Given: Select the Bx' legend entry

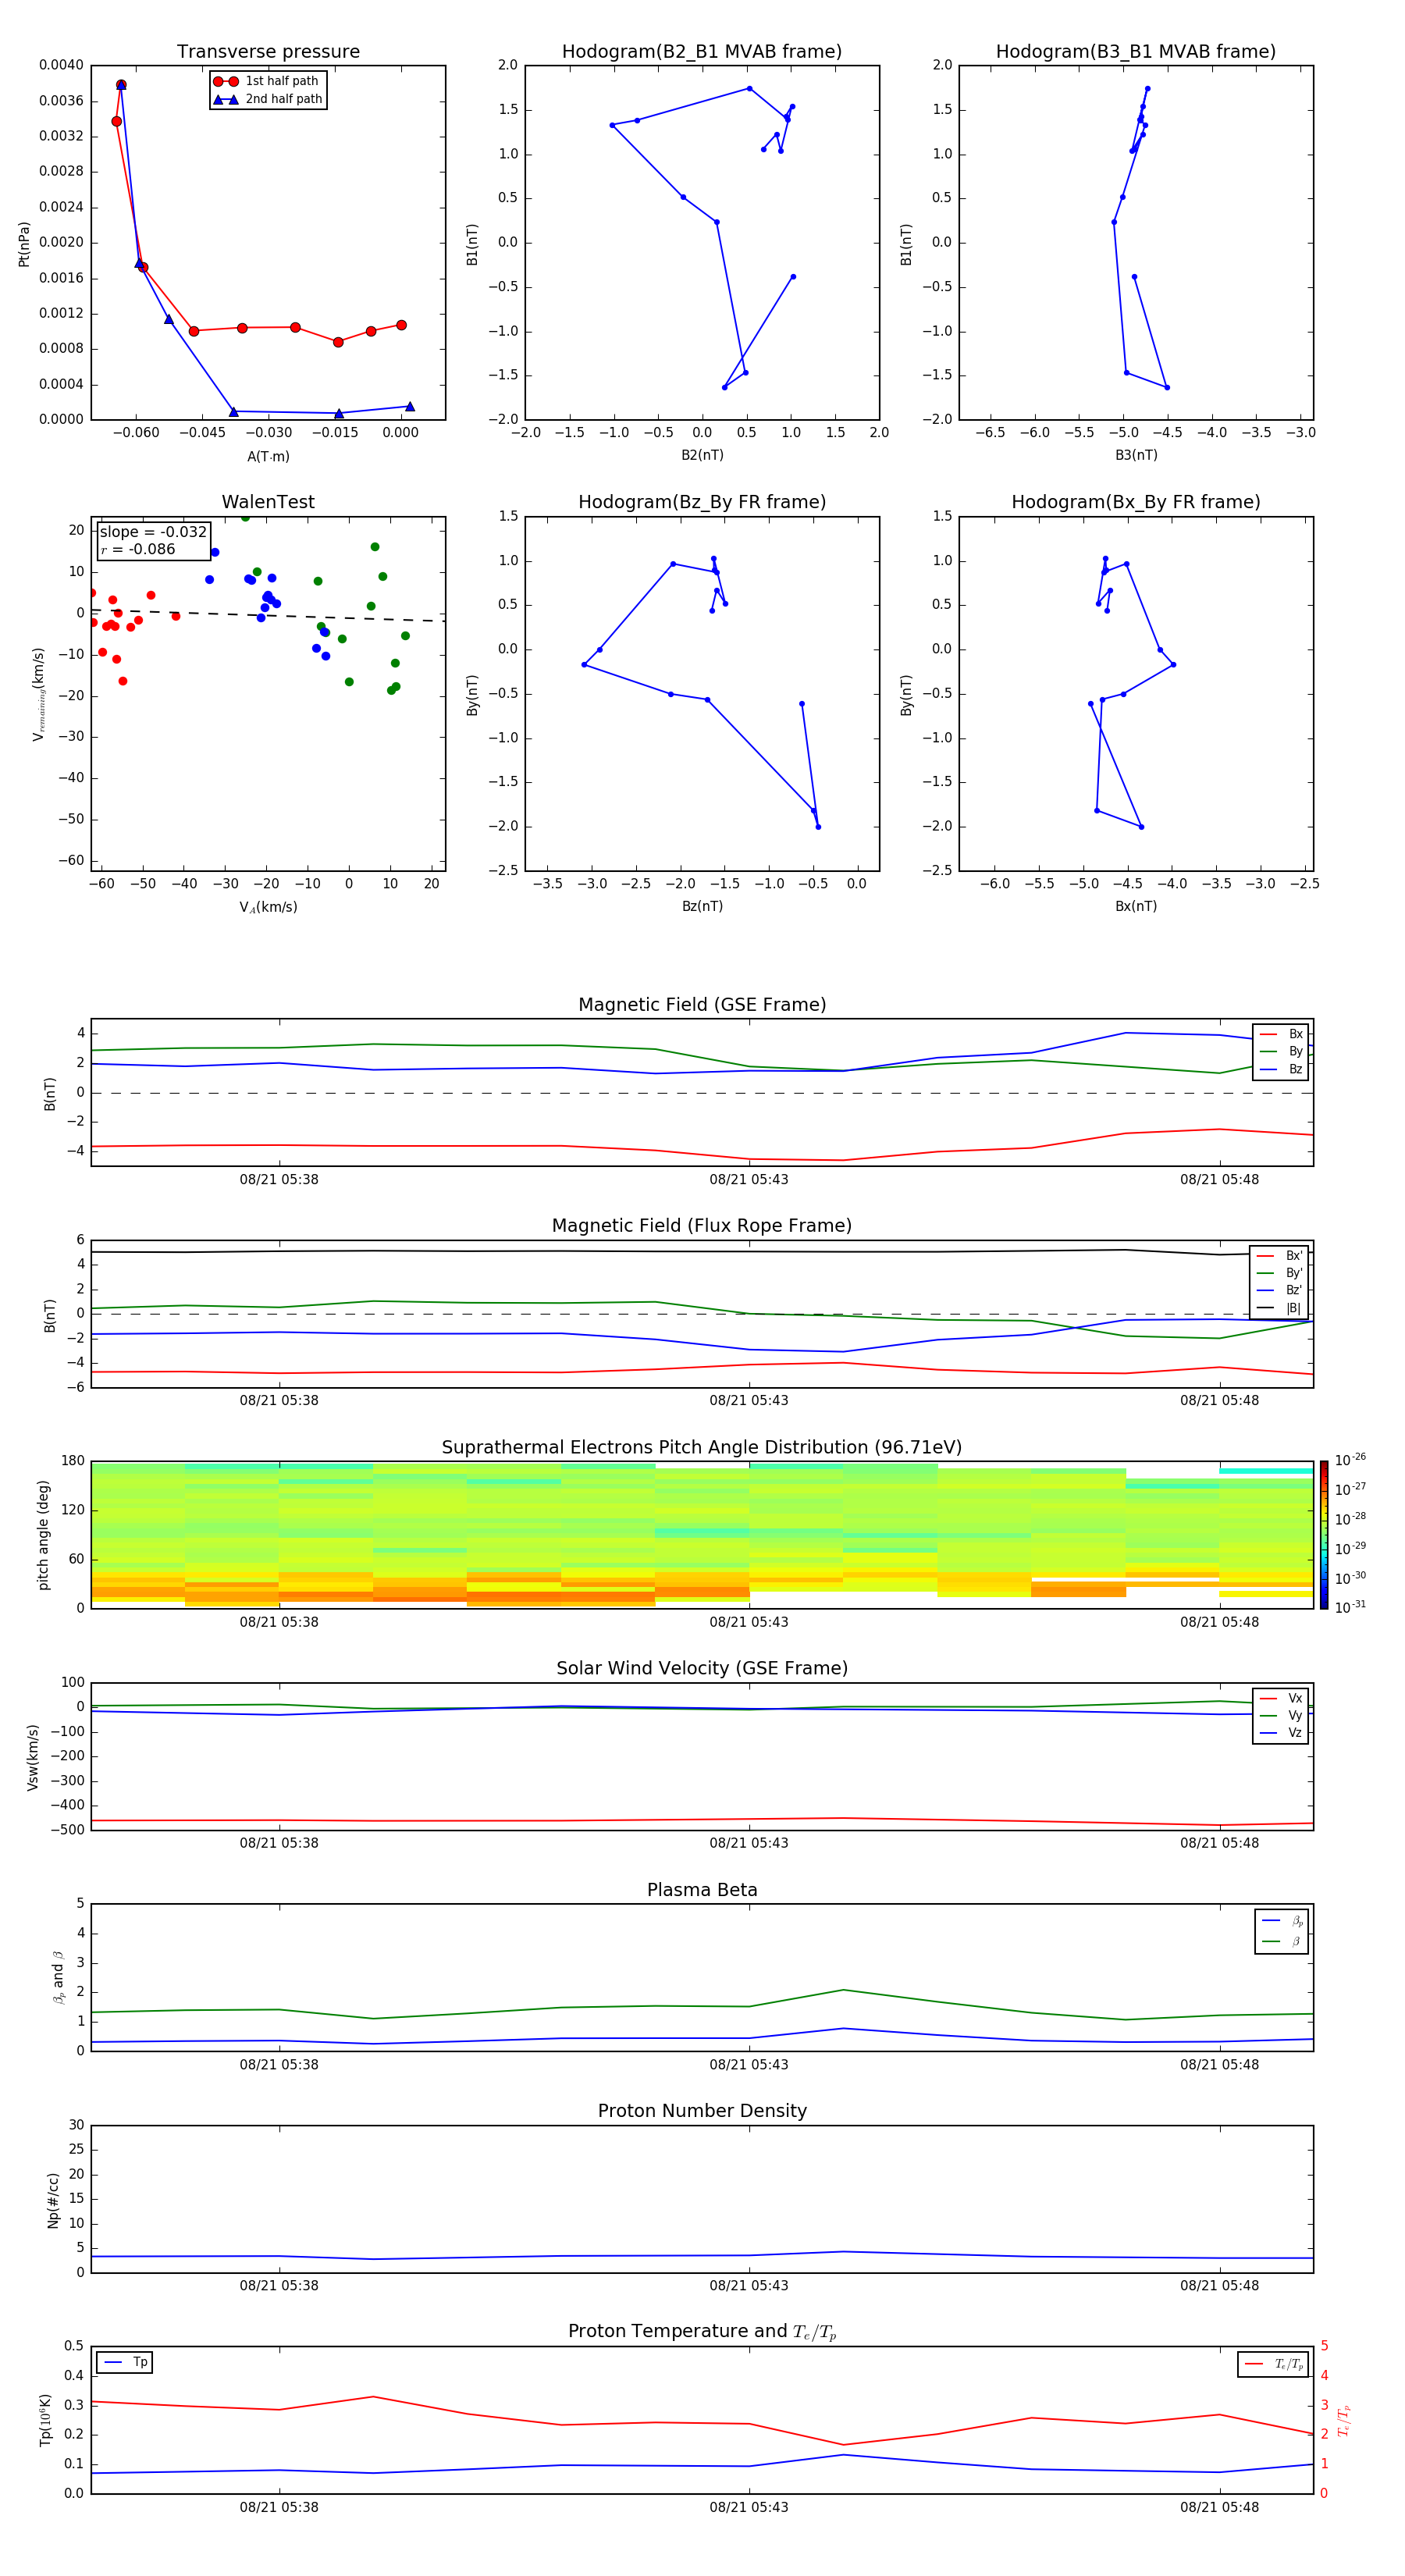Looking at the screenshot, I should (x=1280, y=1256).
